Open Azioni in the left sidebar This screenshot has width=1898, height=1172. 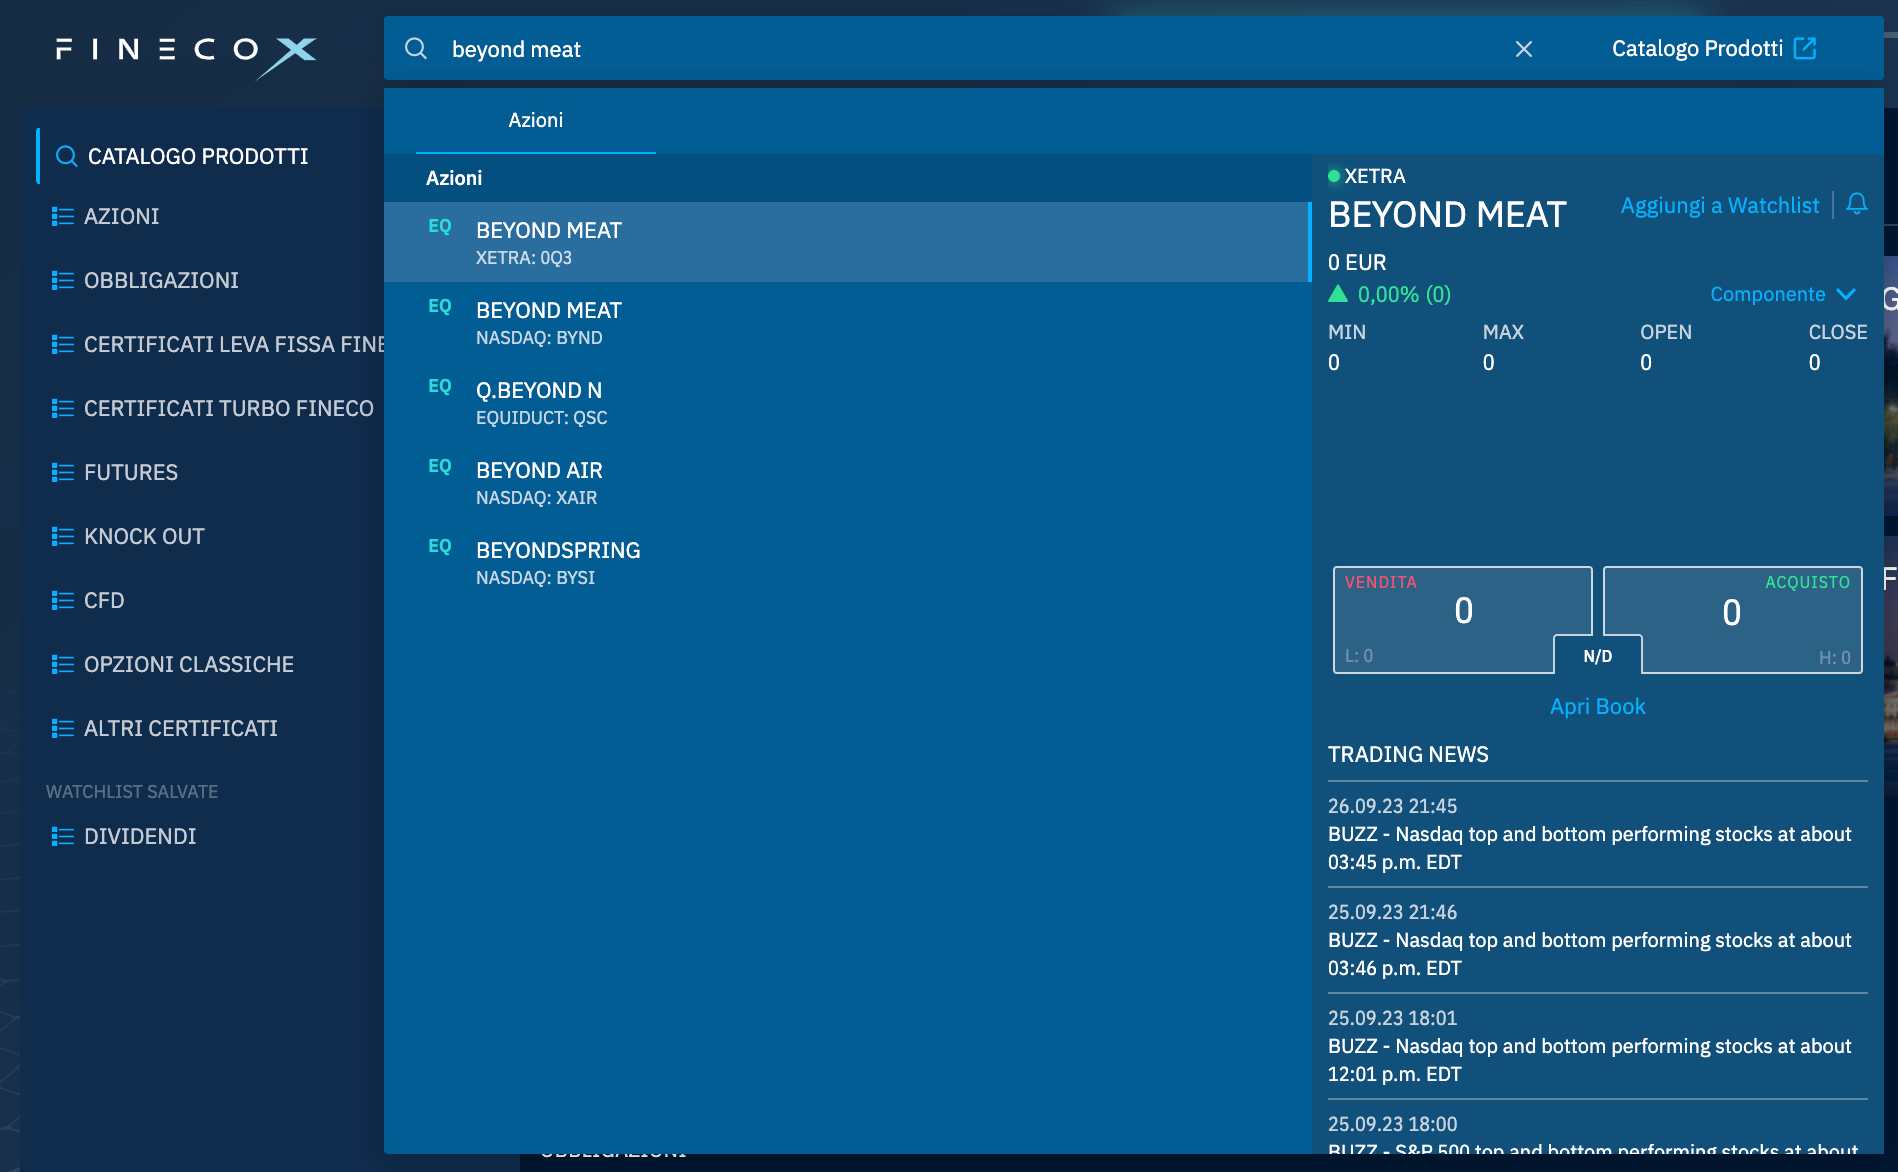121,216
